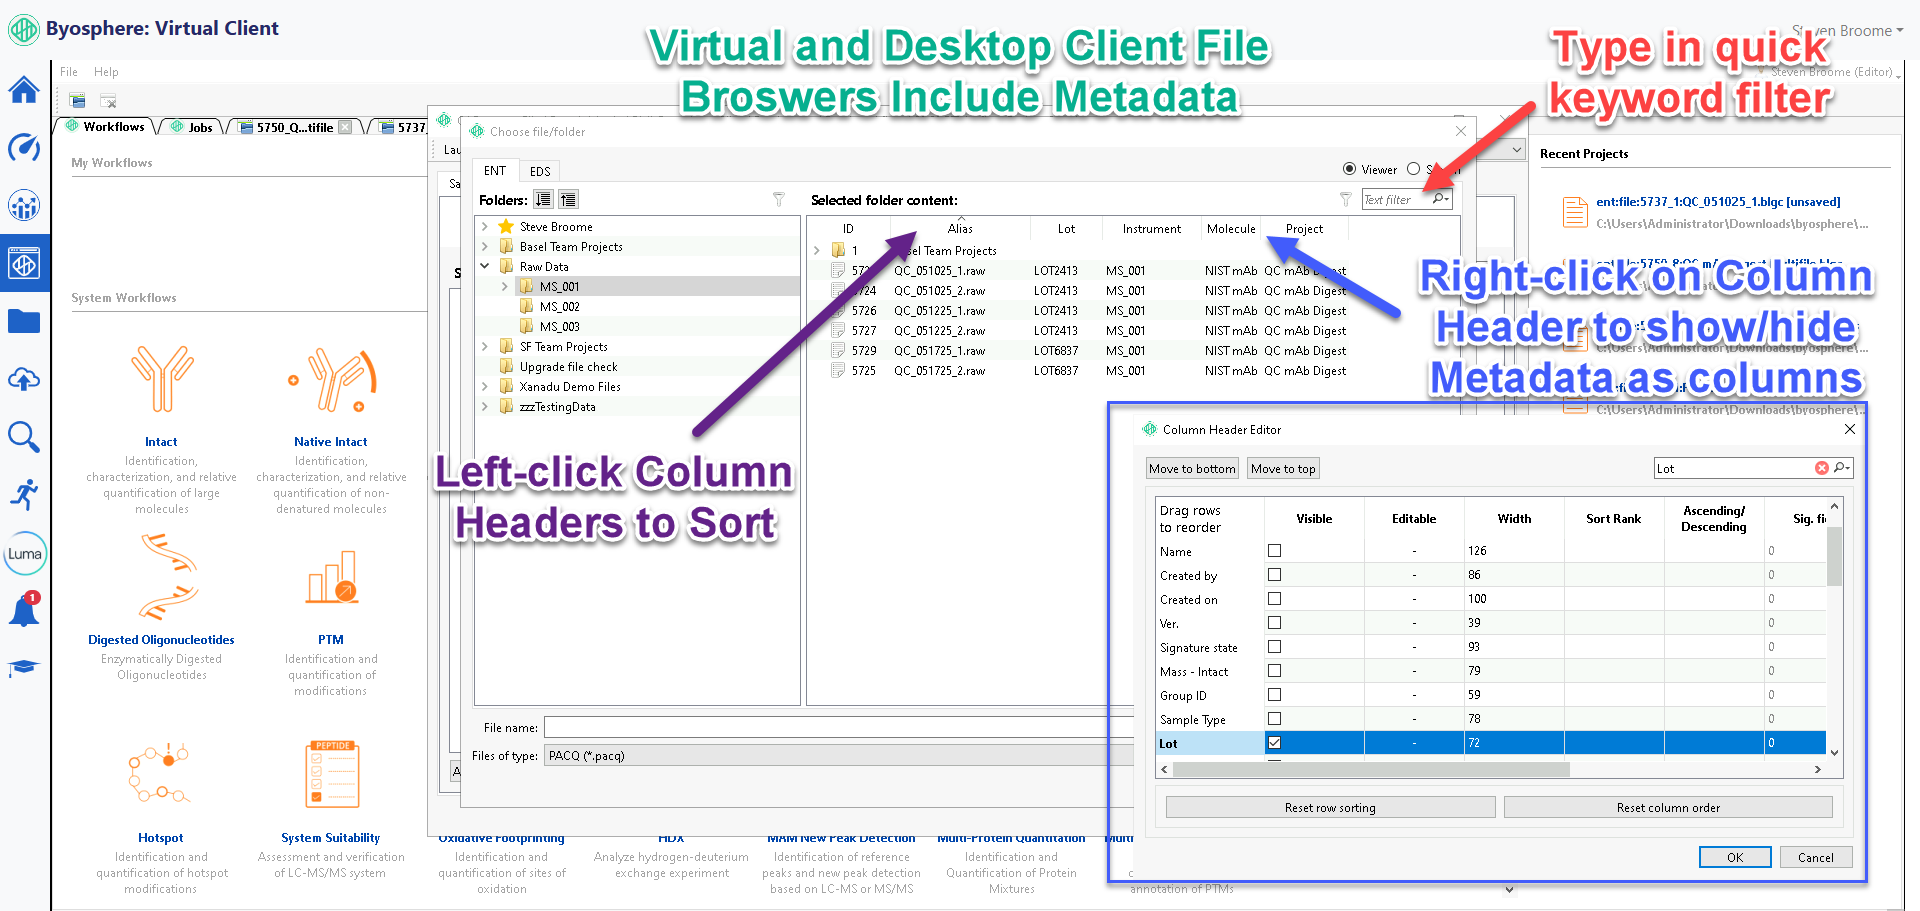Switch to the Workflows tab
The width and height of the screenshot is (1920, 911).
tap(106, 127)
